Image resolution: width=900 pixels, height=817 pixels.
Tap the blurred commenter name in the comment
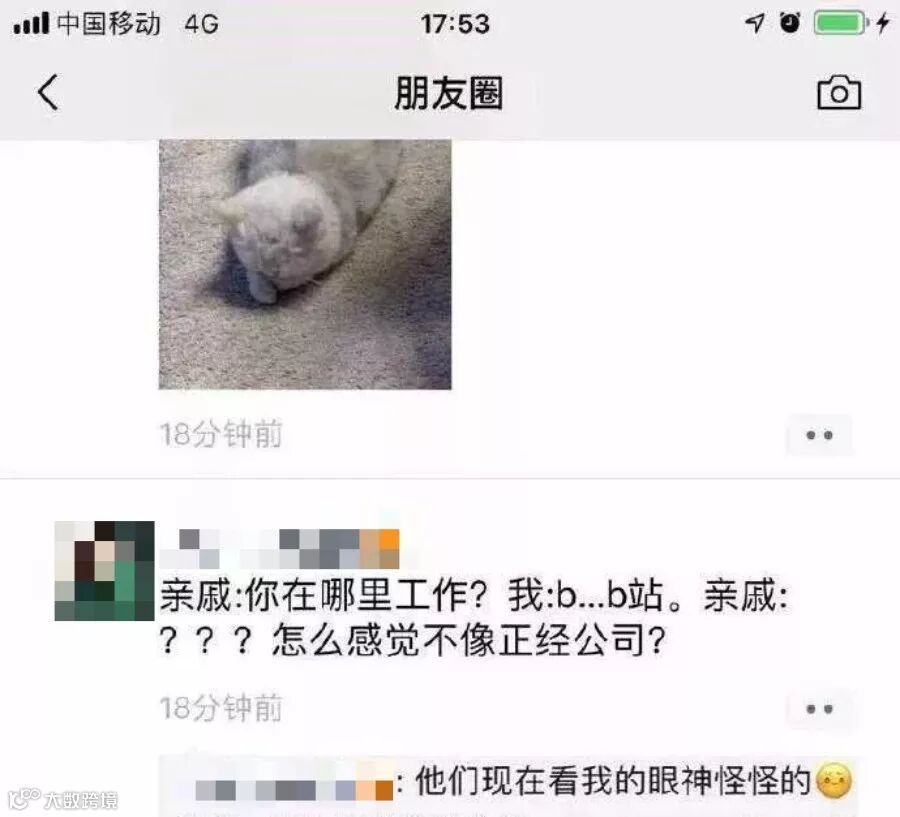coord(294,789)
